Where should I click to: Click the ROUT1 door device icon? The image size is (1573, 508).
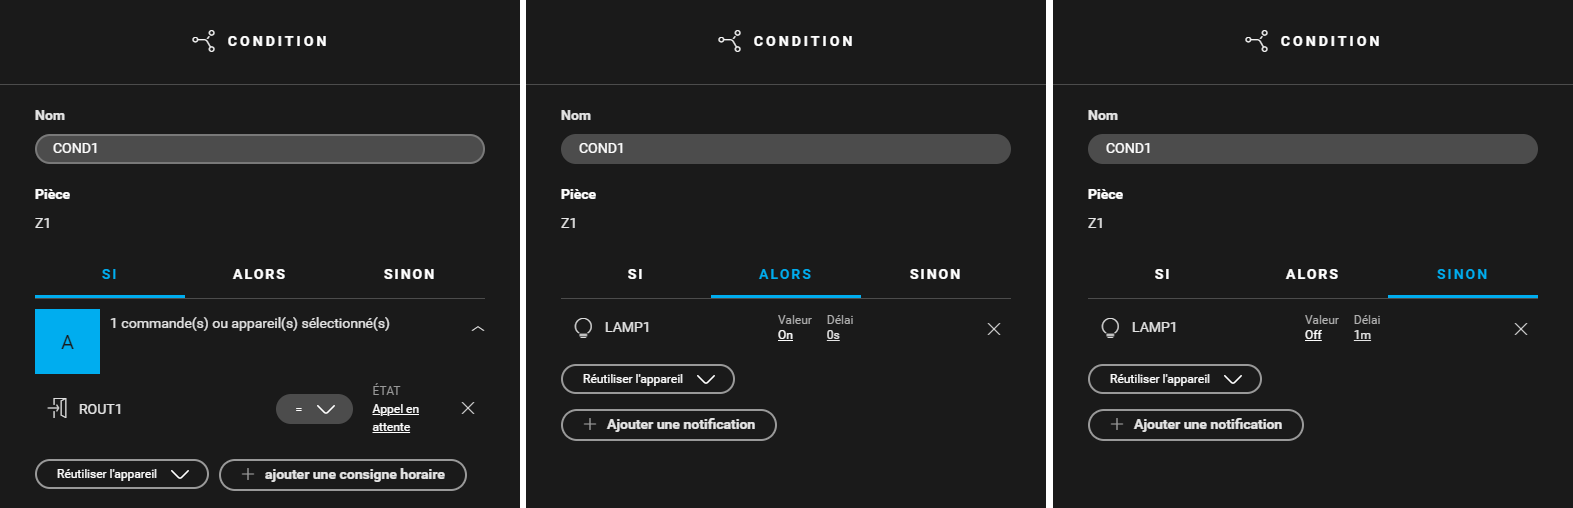58,408
